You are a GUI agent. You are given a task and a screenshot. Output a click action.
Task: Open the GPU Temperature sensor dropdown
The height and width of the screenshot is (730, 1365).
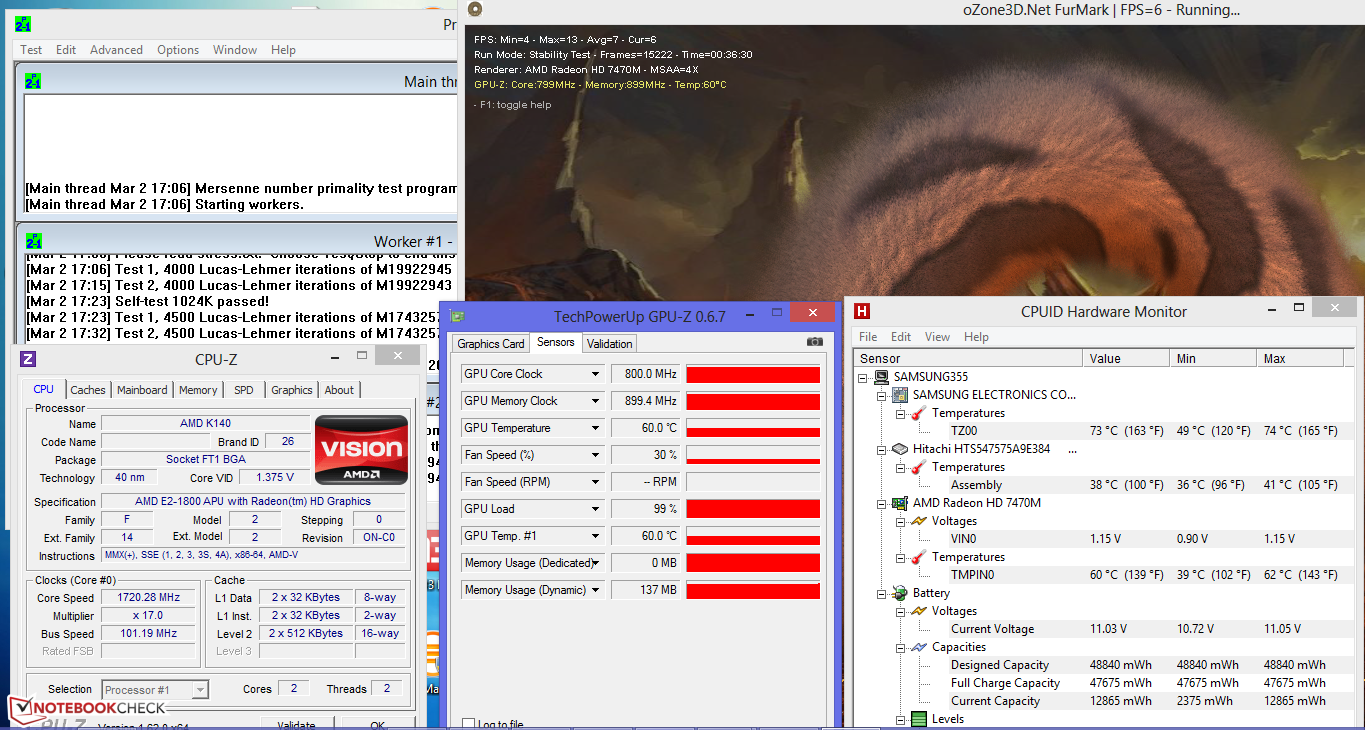click(596, 428)
